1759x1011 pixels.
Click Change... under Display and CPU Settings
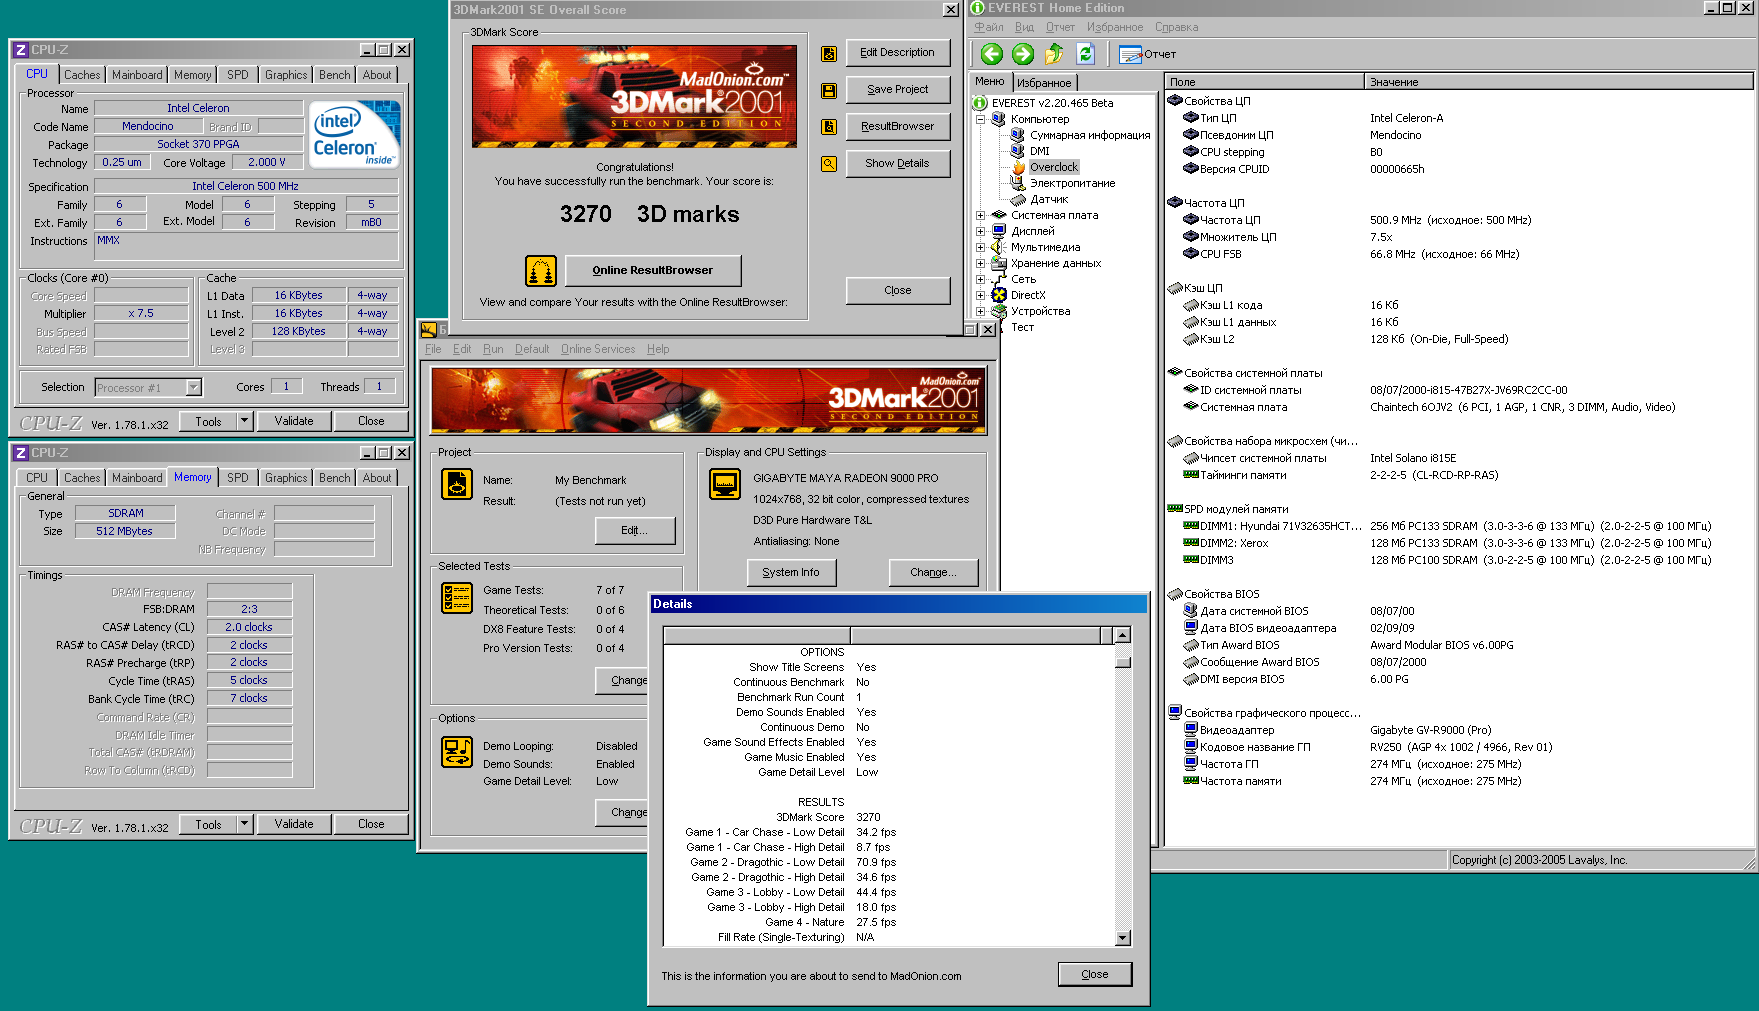coord(933,573)
